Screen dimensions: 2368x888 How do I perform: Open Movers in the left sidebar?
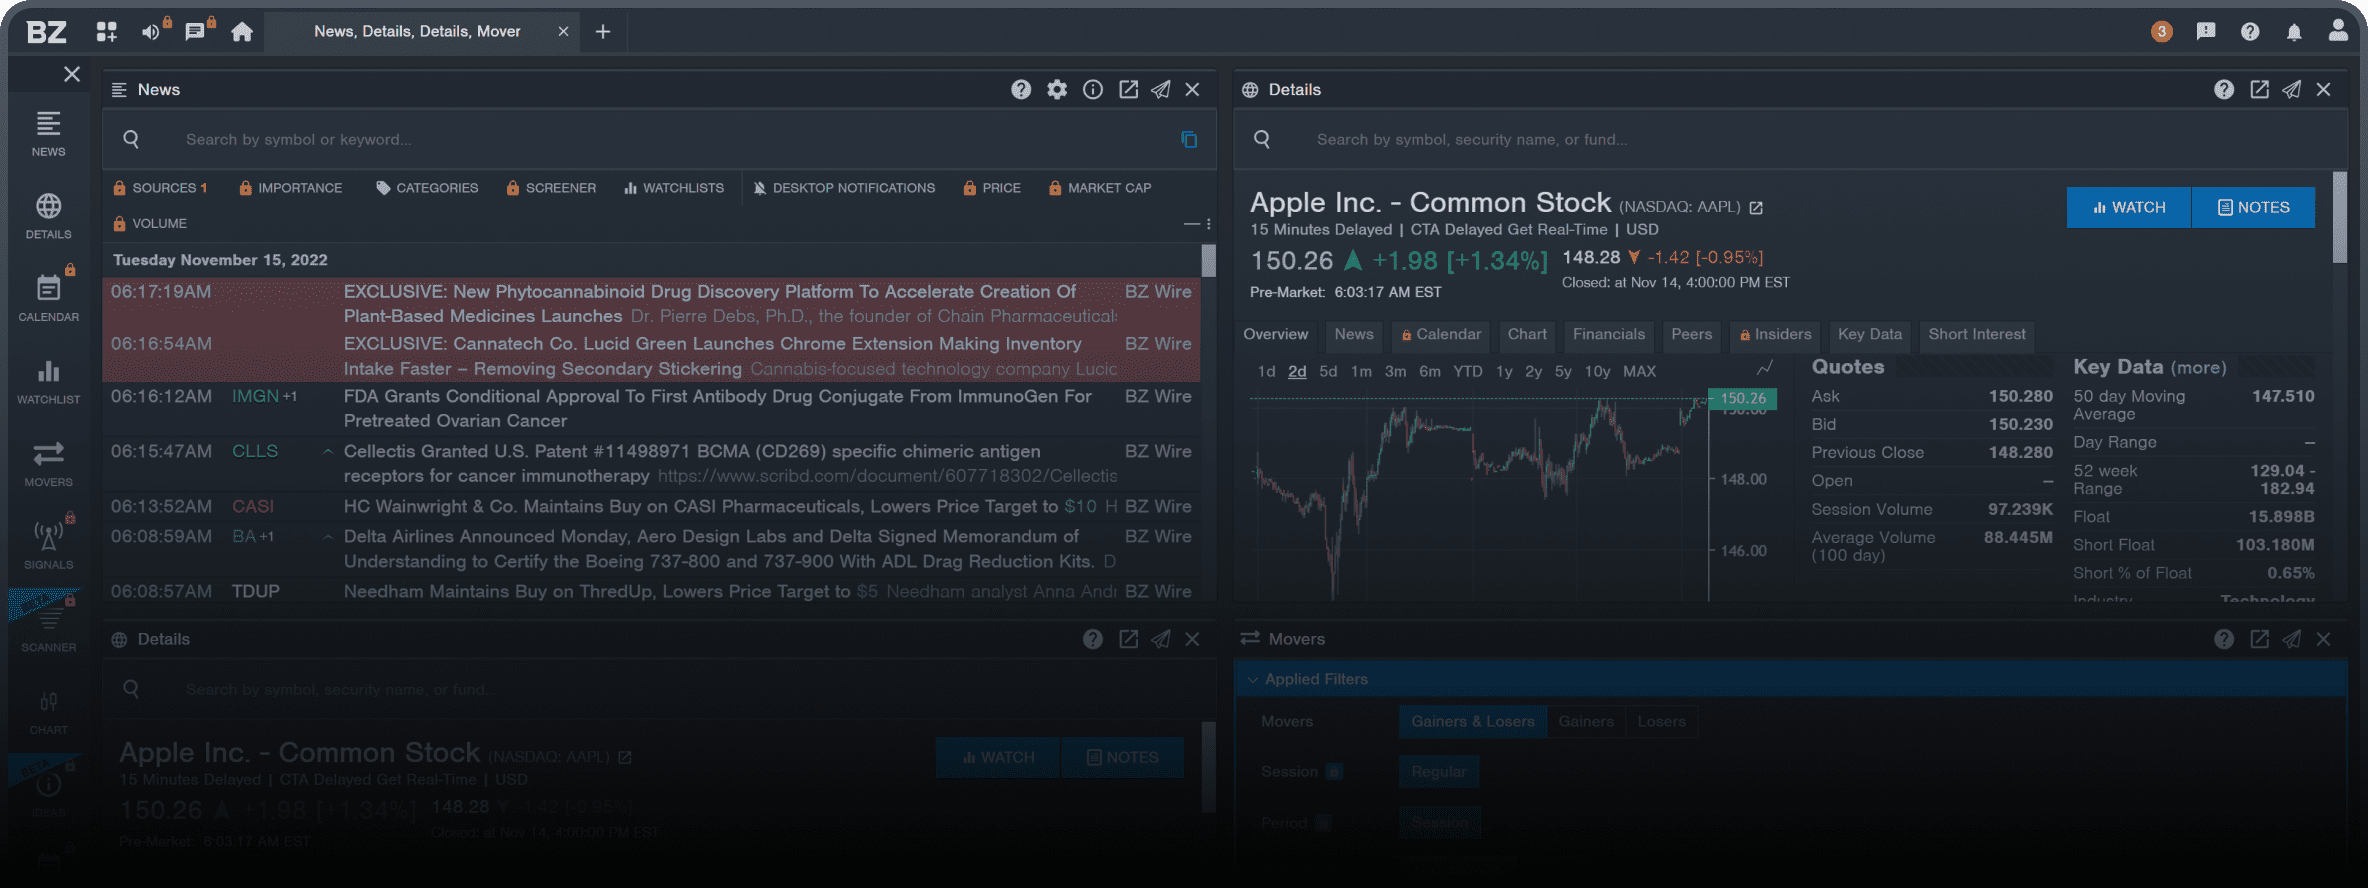(x=48, y=465)
